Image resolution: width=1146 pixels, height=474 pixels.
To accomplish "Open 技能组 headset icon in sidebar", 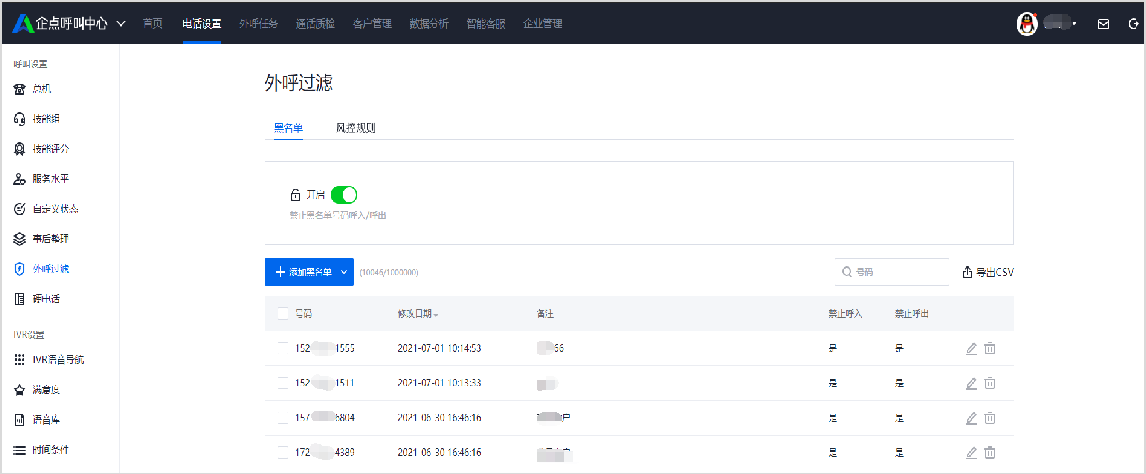I will point(19,119).
